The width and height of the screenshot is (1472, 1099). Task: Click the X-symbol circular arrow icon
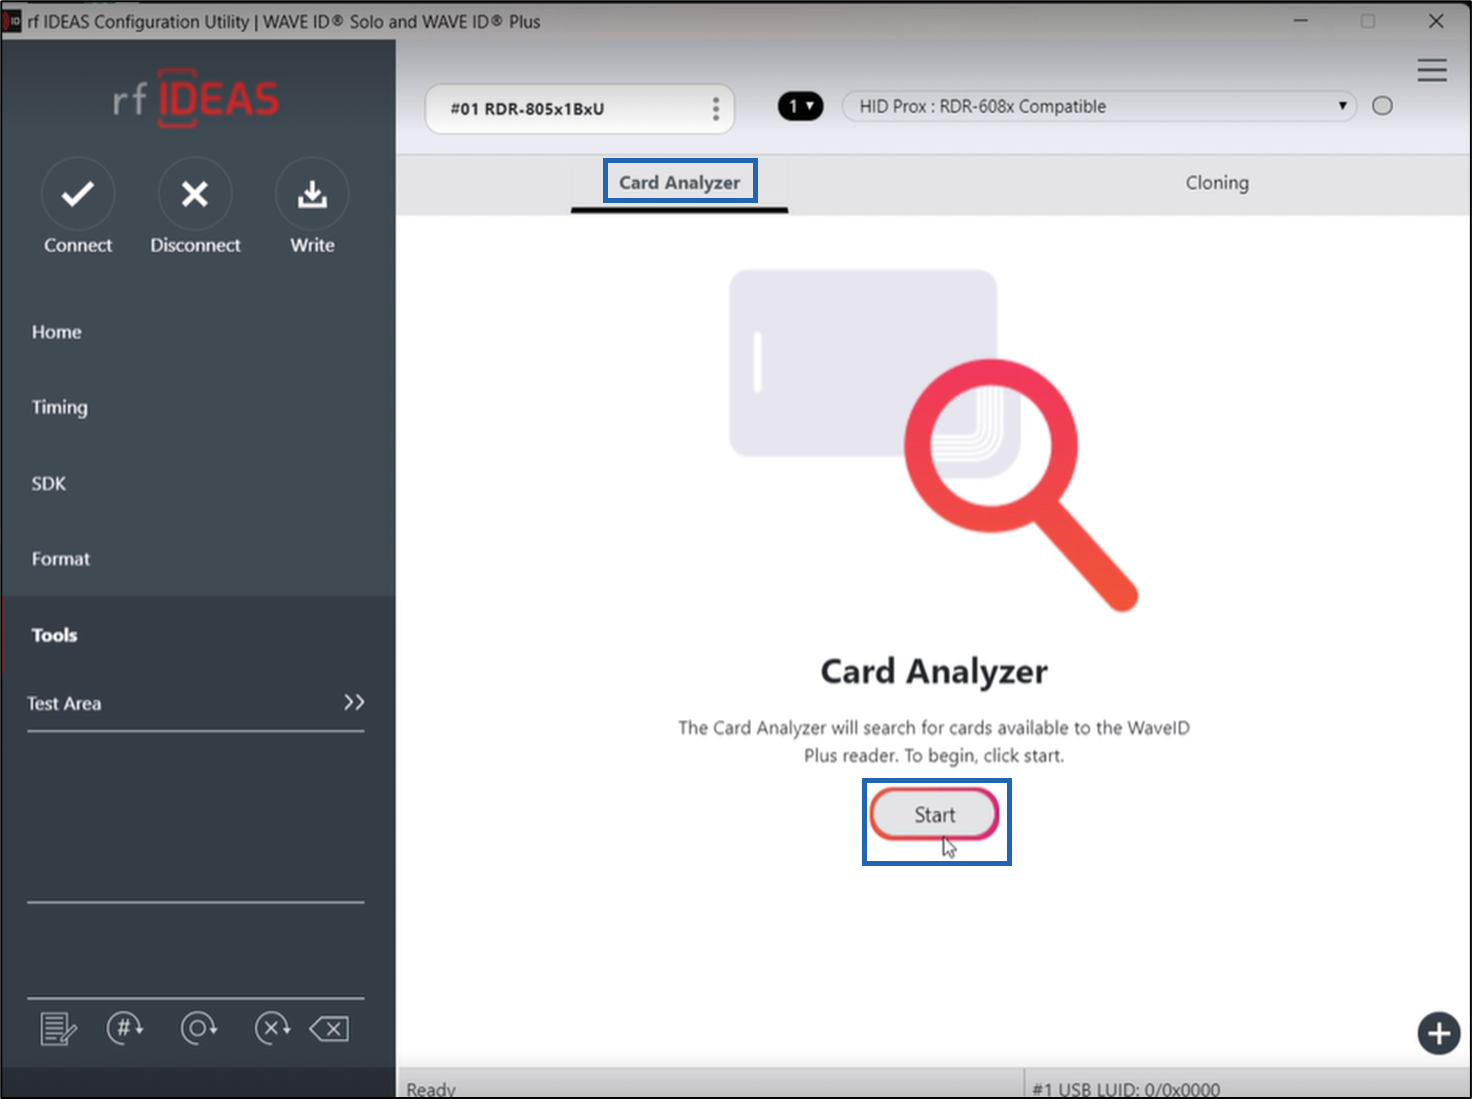pyautogui.click(x=272, y=1028)
